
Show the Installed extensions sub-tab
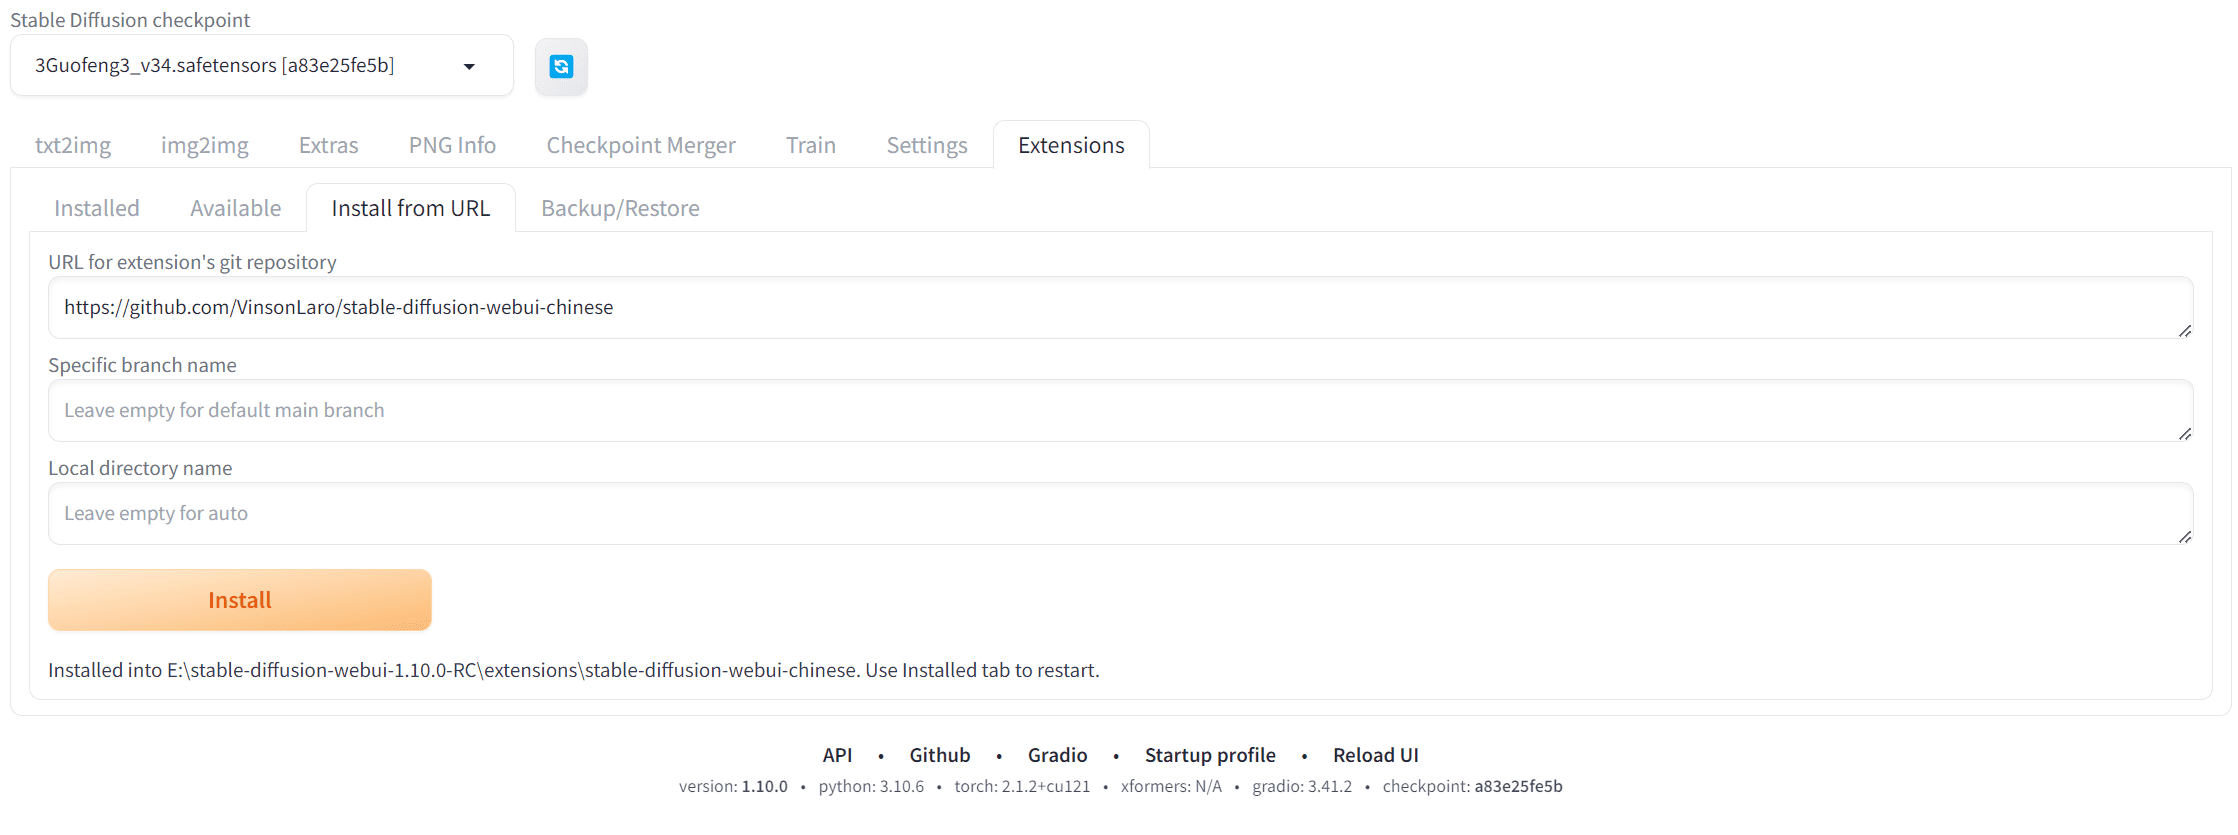97,208
